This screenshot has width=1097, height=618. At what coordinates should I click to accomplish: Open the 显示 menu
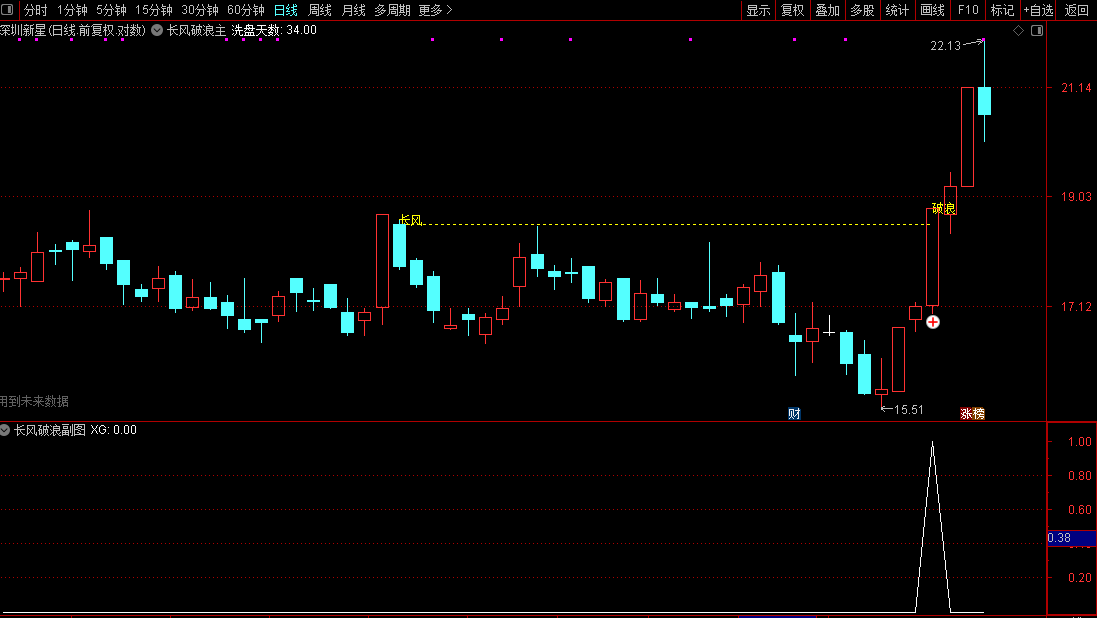(x=758, y=10)
